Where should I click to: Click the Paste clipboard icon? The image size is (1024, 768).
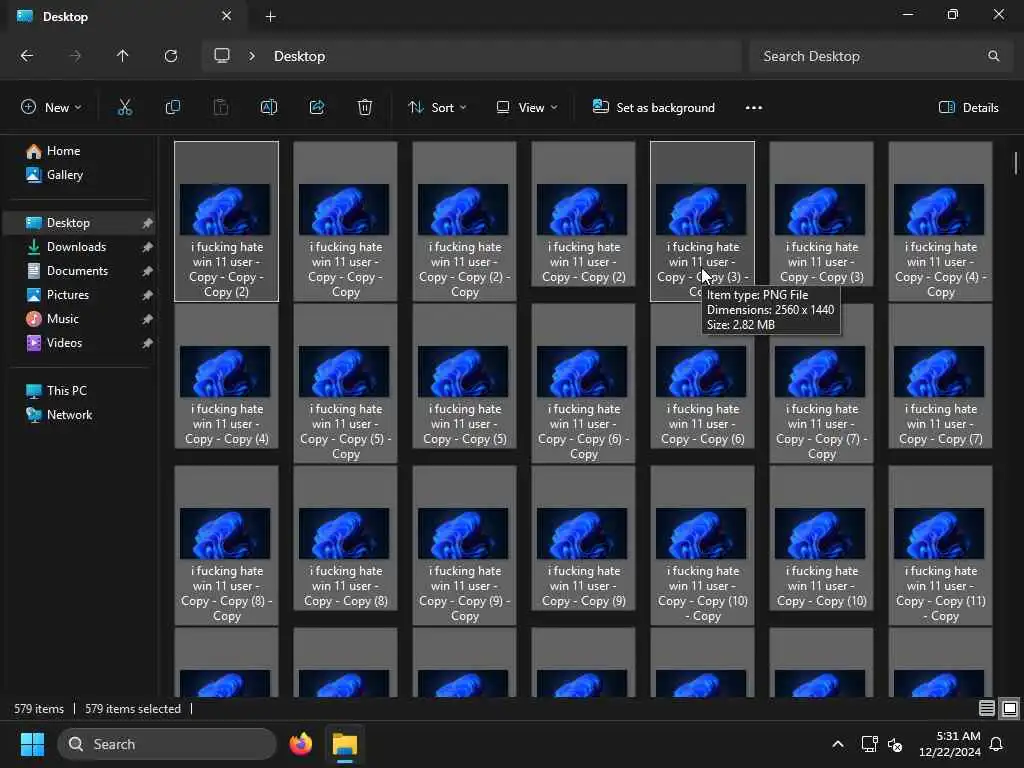(221, 108)
